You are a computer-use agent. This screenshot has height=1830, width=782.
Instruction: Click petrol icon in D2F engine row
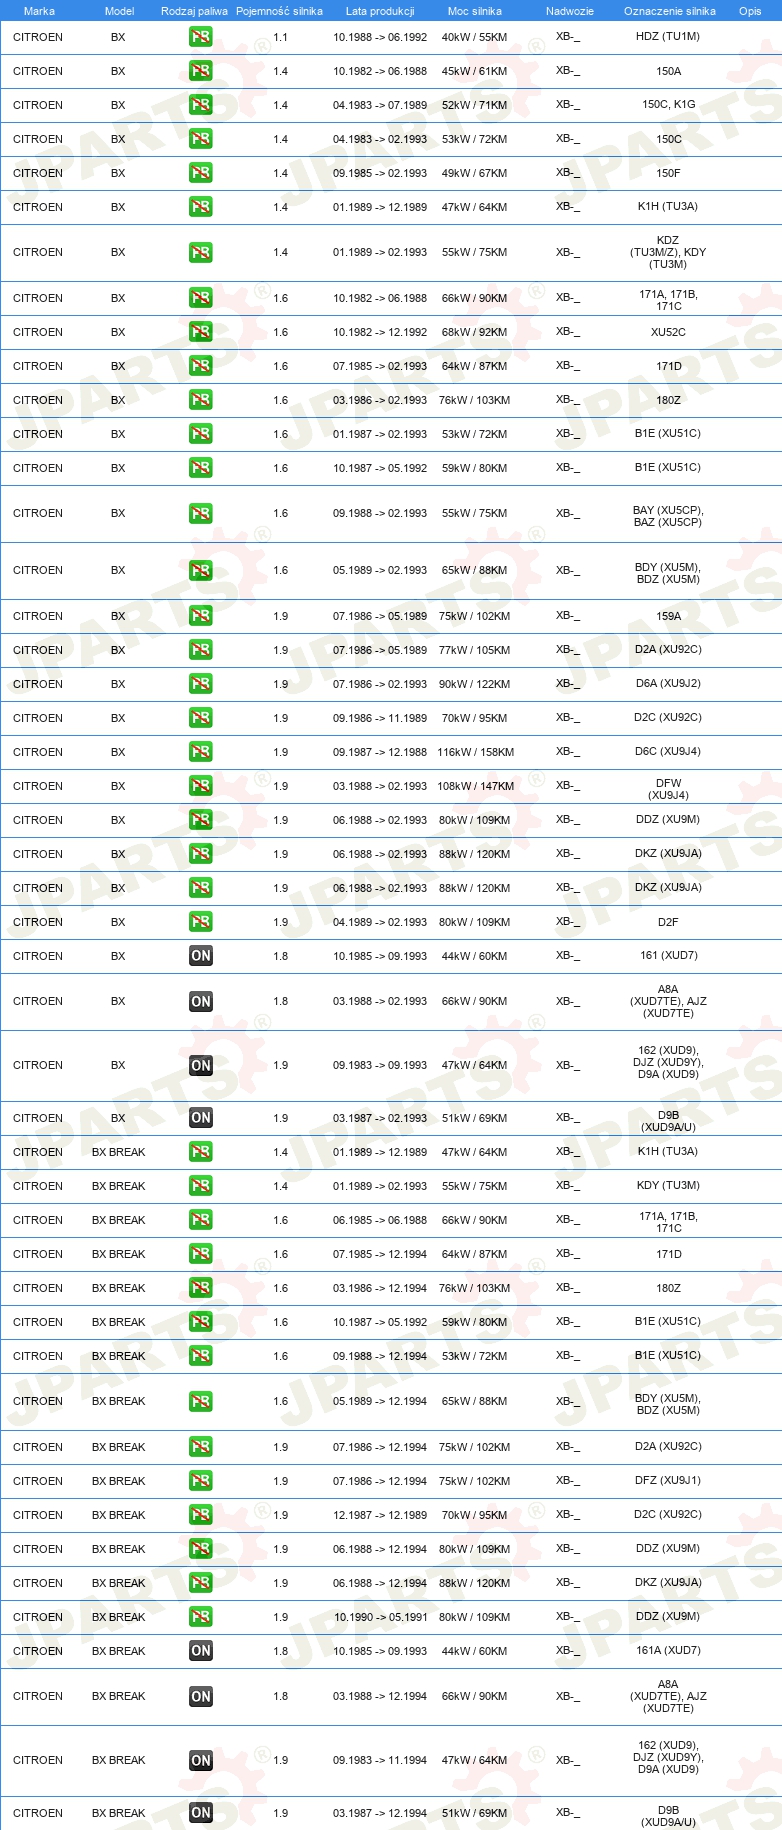point(201,922)
